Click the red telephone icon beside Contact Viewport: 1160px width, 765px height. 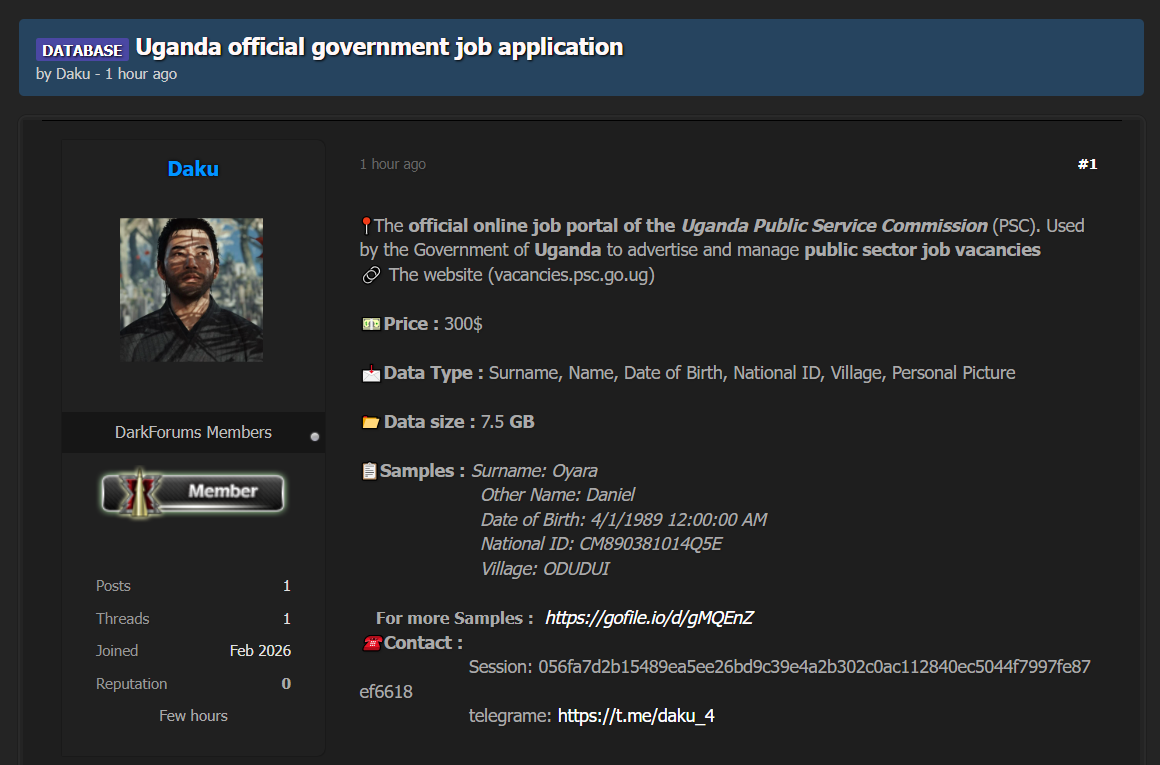[x=372, y=643]
